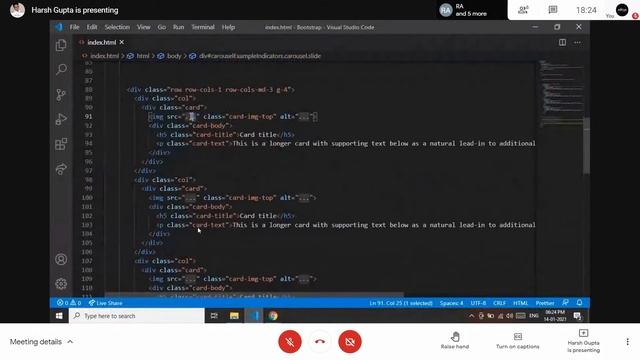
Task: Click line 88 row row-cols-1 div
Action: click(211, 89)
